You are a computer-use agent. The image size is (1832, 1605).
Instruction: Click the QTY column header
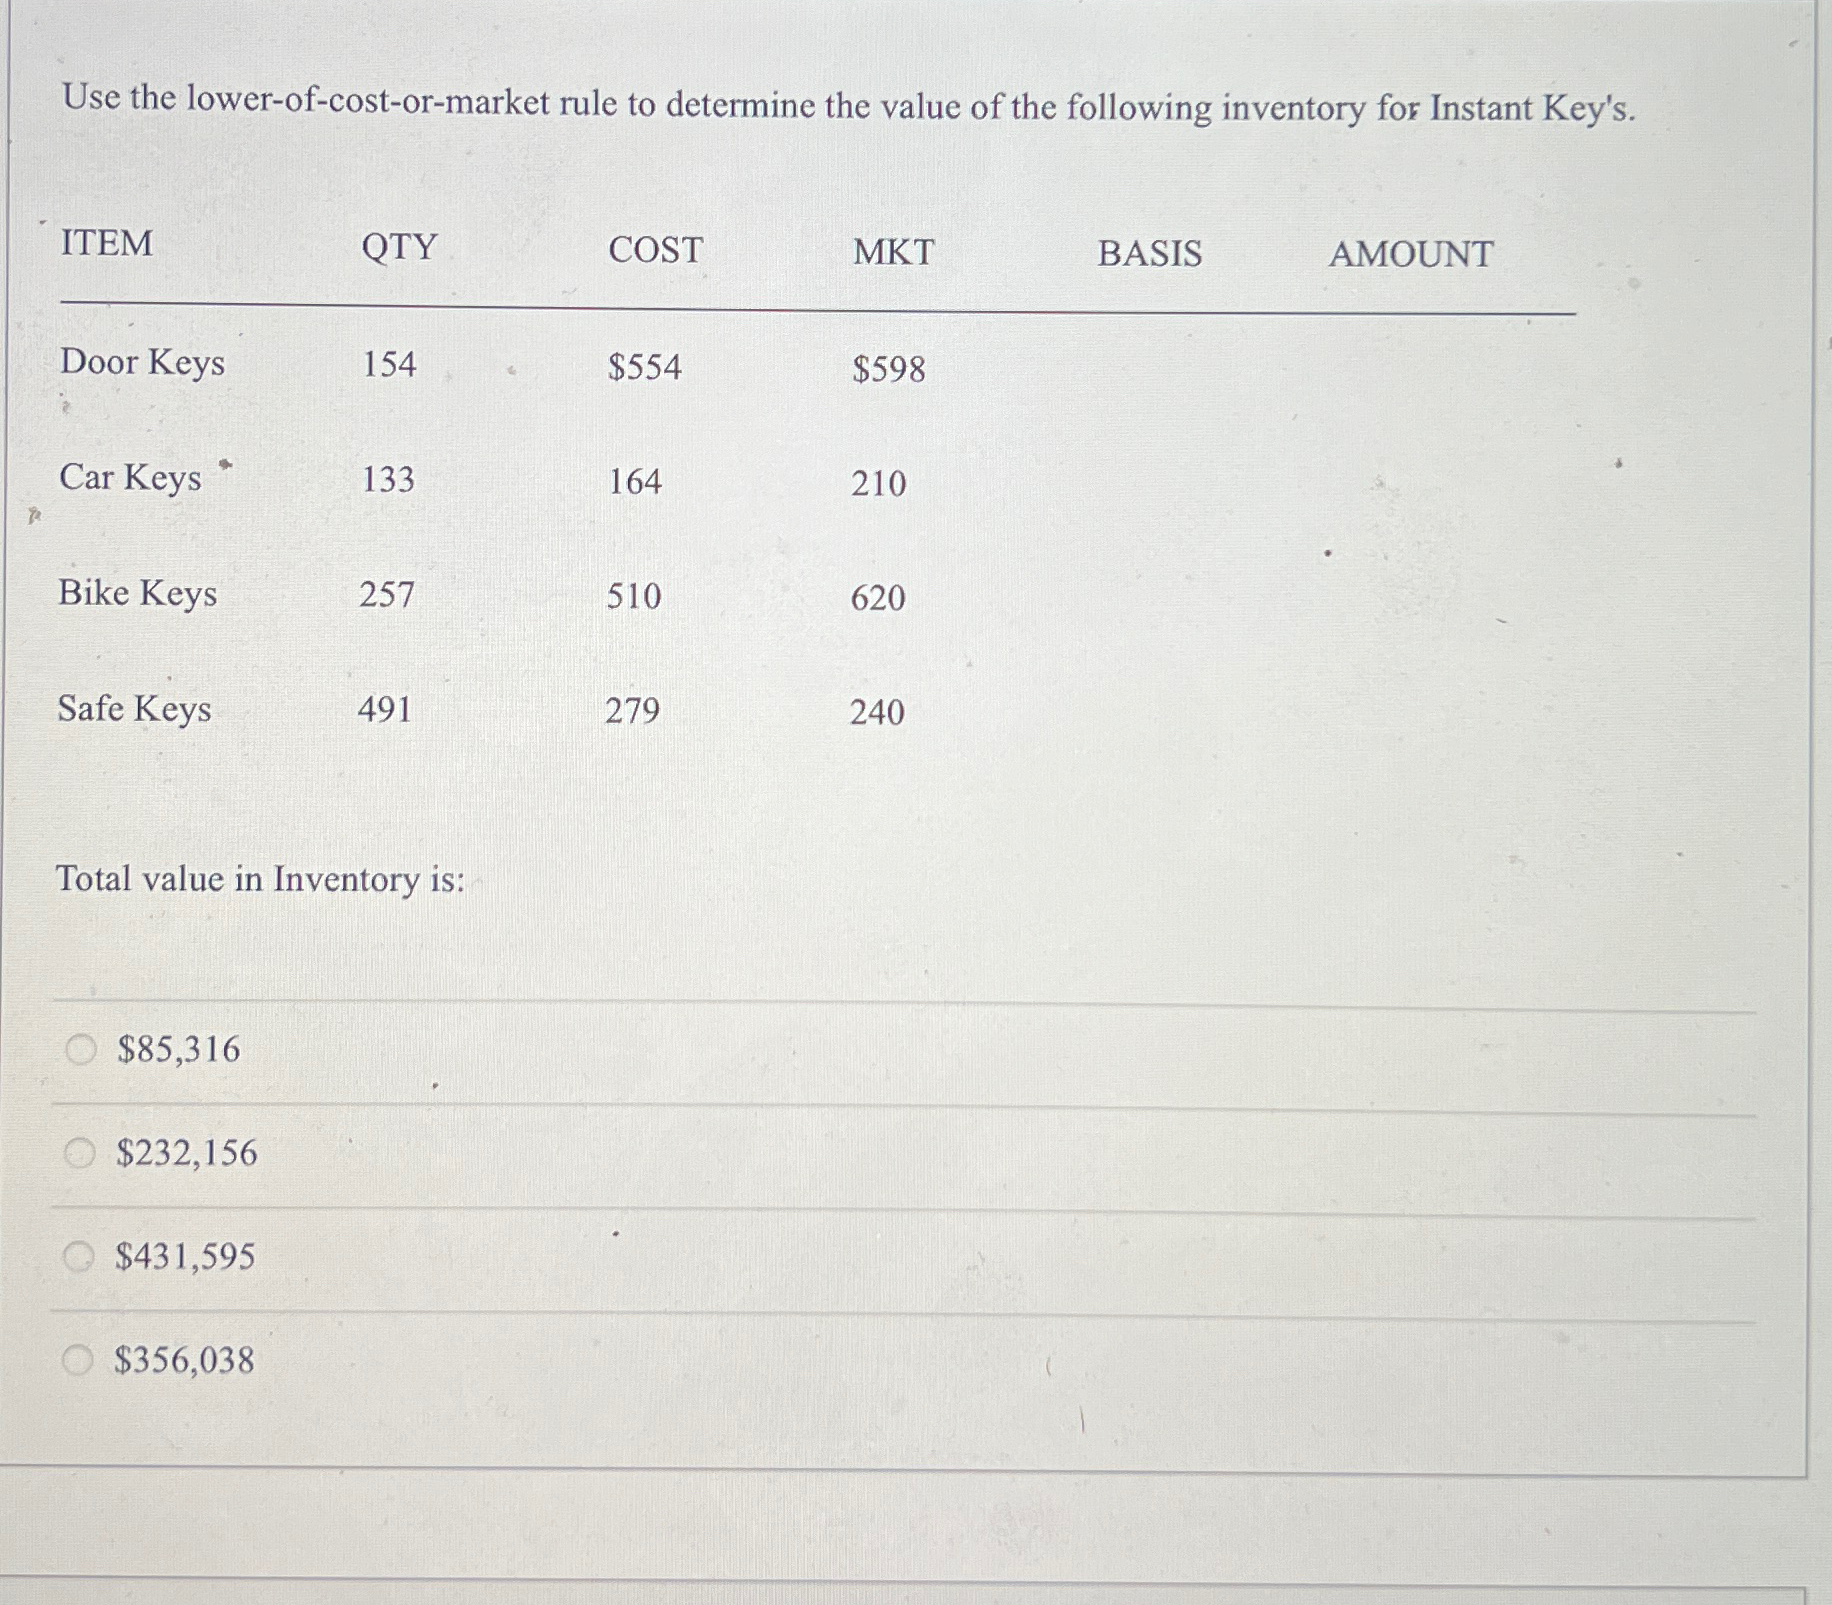click(399, 247)
